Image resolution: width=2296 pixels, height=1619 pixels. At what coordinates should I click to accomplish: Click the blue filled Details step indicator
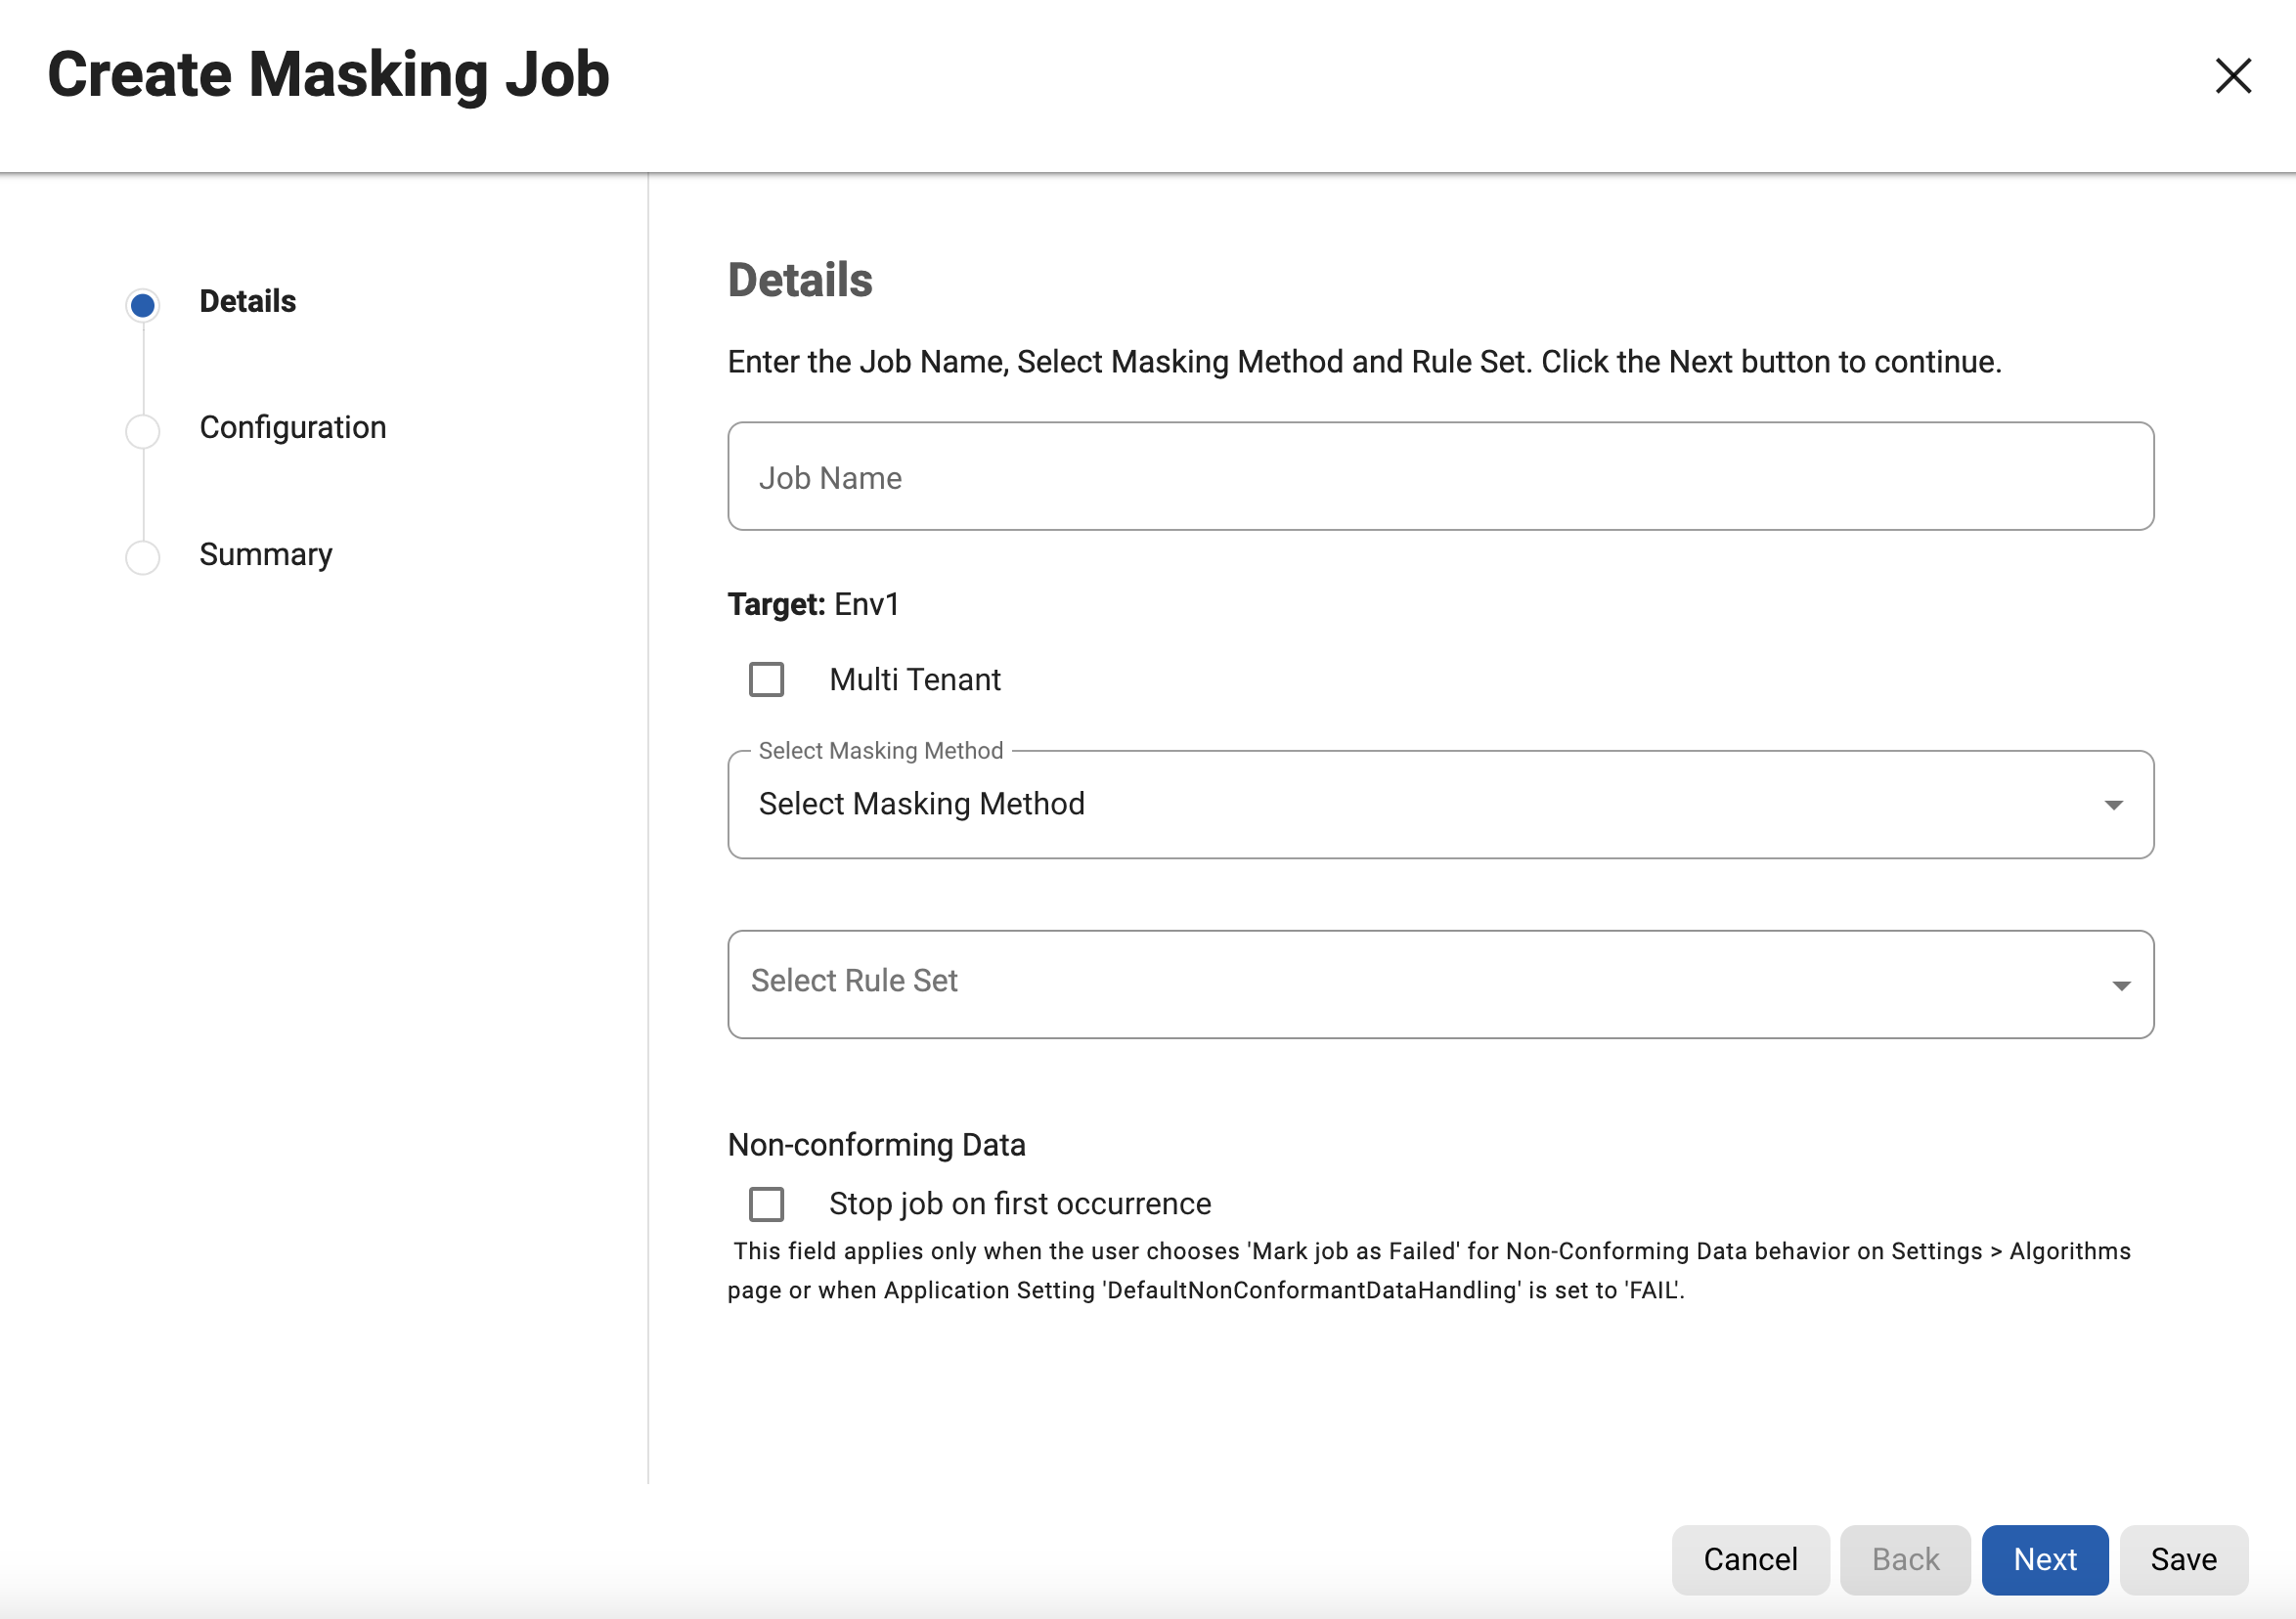pyautogui.click(x=142, y=304)
